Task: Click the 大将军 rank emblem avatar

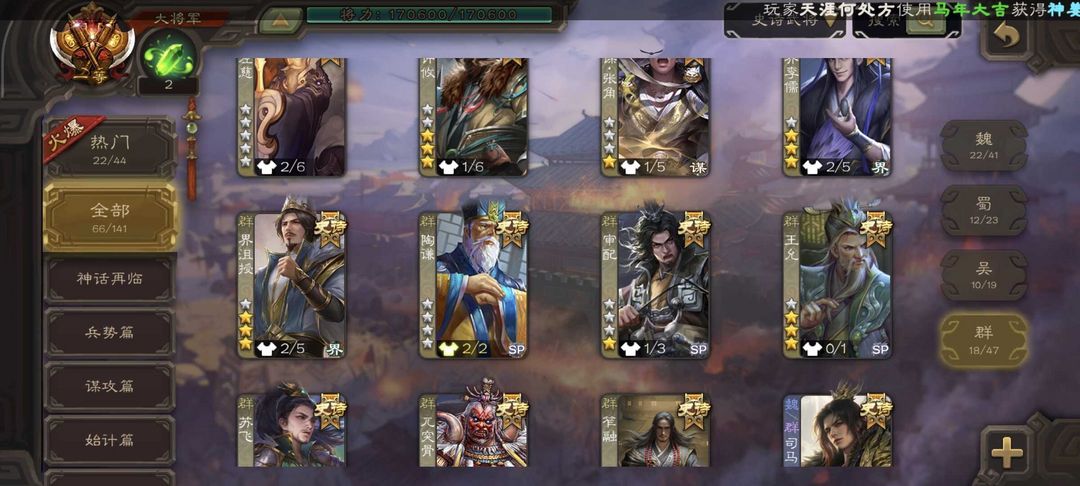Action: [x=92, y=43]
